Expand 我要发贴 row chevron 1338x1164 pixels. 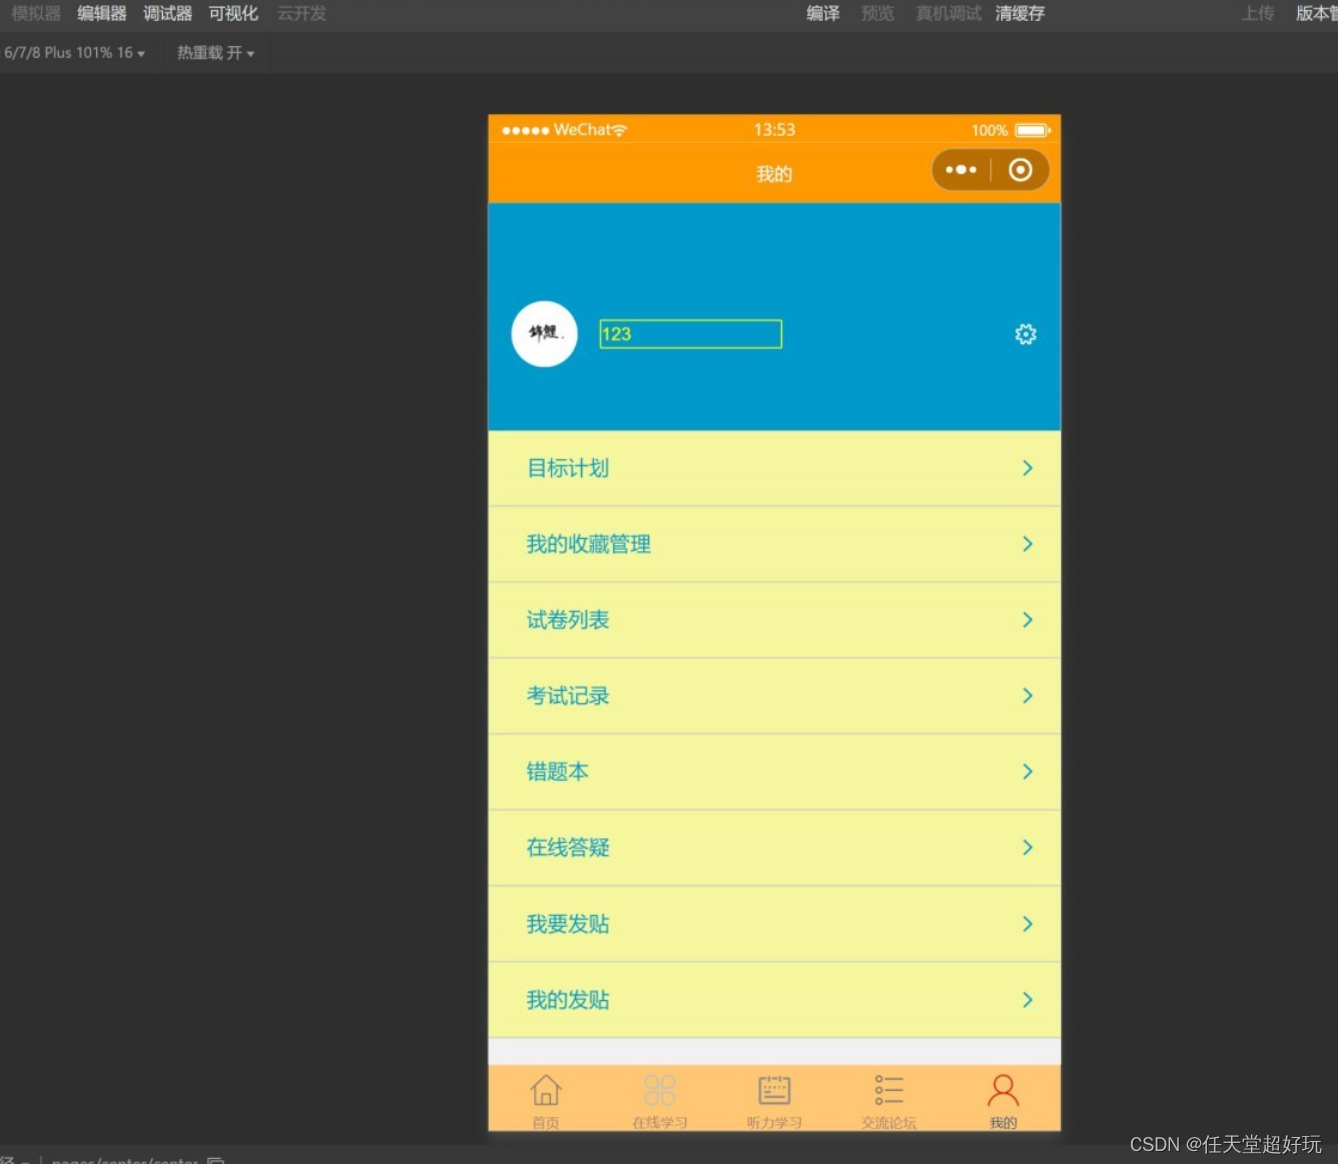coord(1027,924)
